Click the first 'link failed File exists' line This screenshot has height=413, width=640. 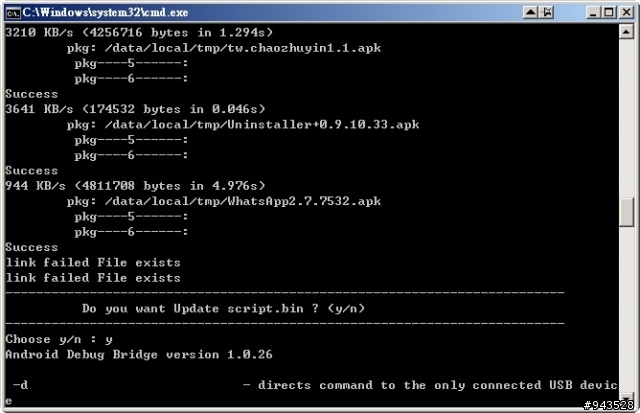[93, 262]
